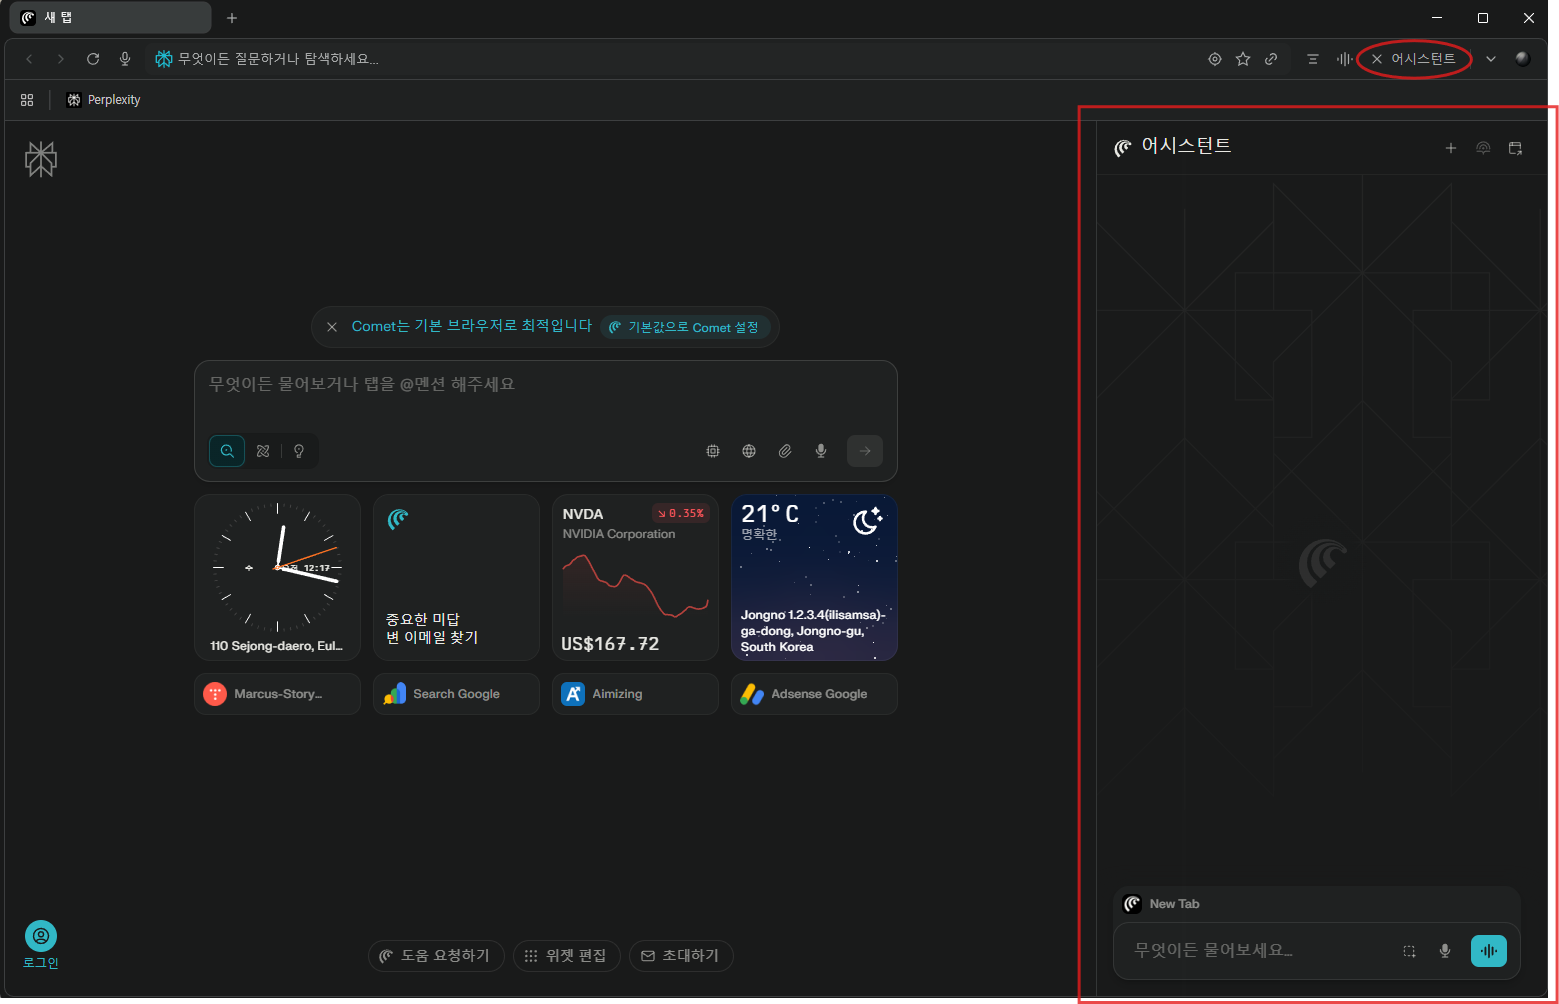The image size is (1559, 1004).
Task: Click the signal-arc icon in assistant header
Action: tap(1483, 148)
